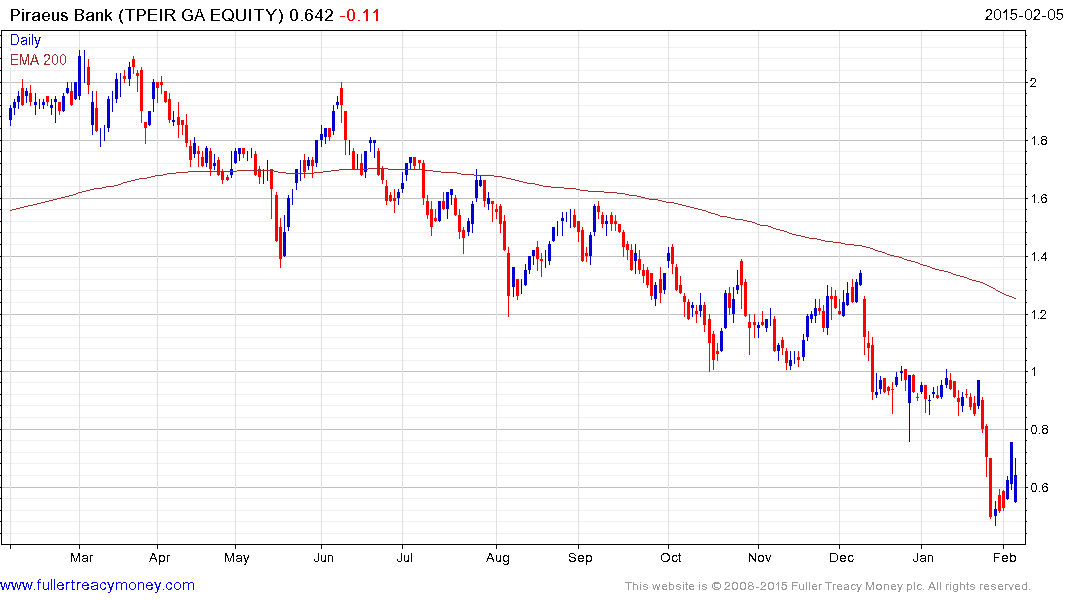Viewport: 1075px width, 600px height.
Task: Click the 'Apr' month label on axis
Action: coord(159,557)
